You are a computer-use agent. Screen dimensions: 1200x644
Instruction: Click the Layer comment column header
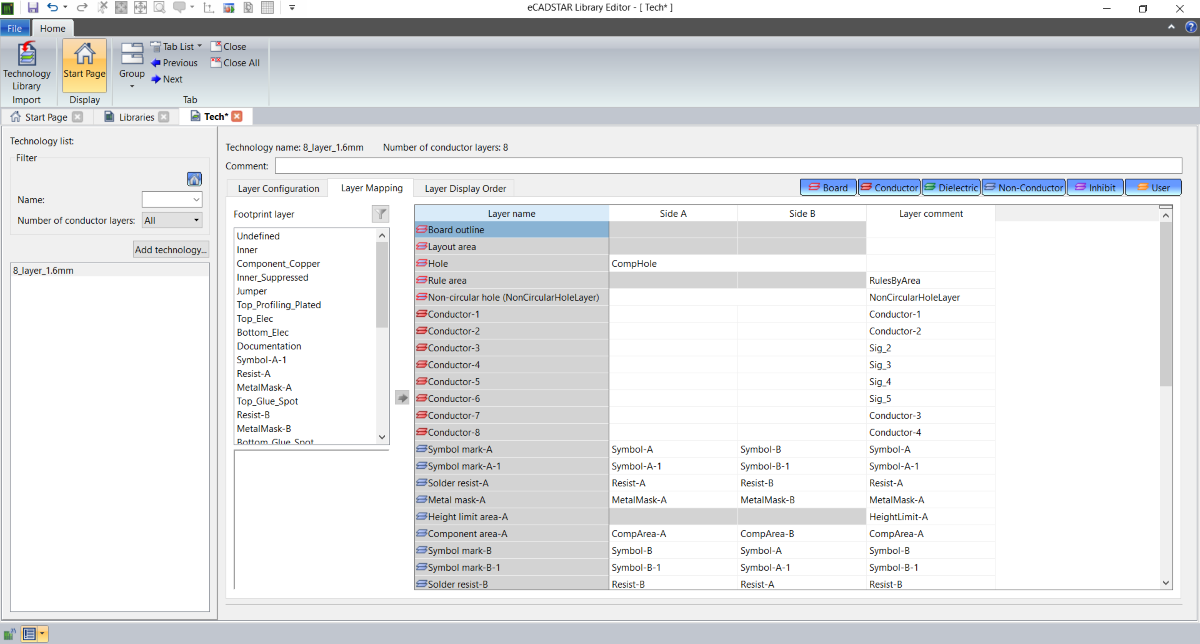click(931, 213)
